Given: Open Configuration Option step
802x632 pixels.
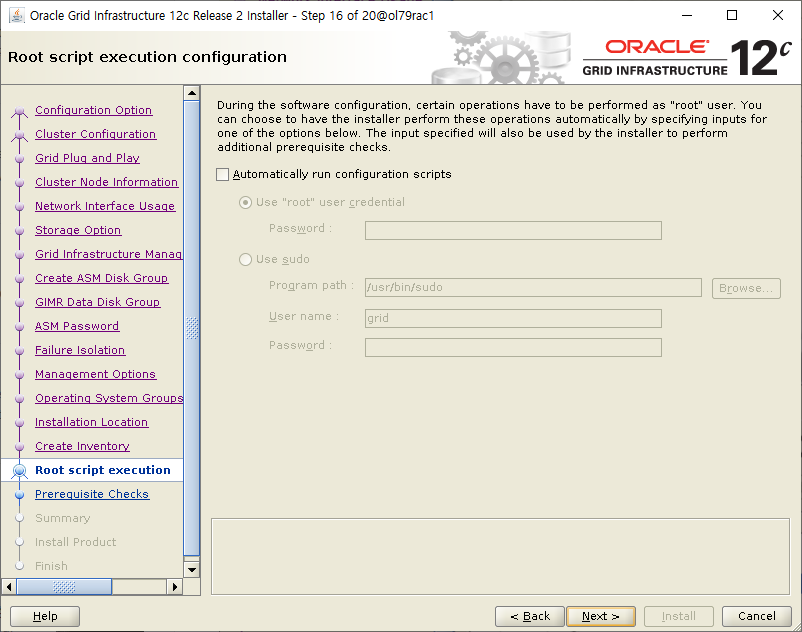Looking at the screenshot, I should coord(94,110).
